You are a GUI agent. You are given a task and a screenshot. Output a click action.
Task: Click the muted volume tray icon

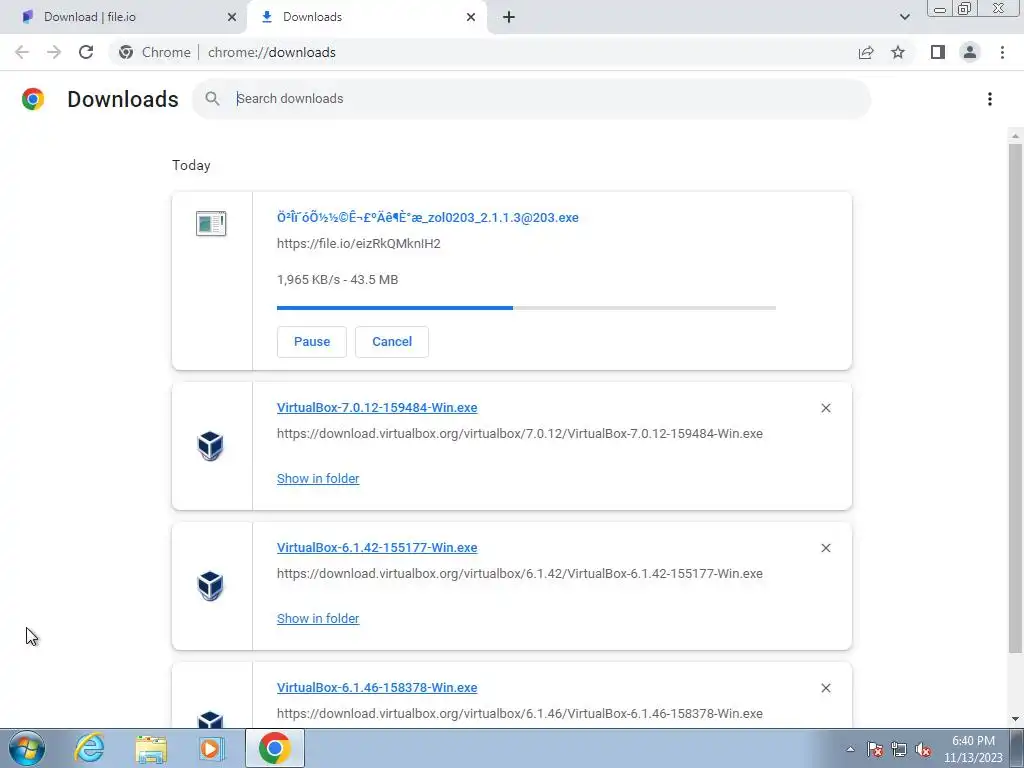923,749
